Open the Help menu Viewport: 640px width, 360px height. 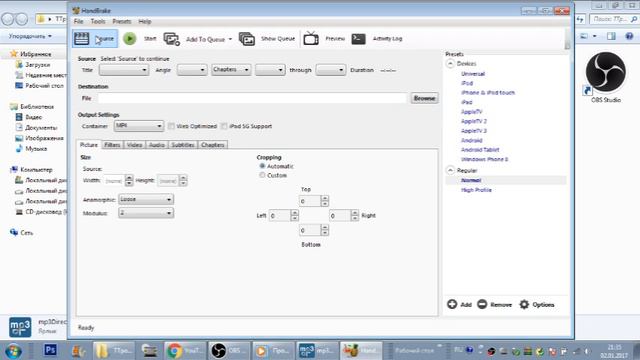pyautogui.click(x=144, y=21)
